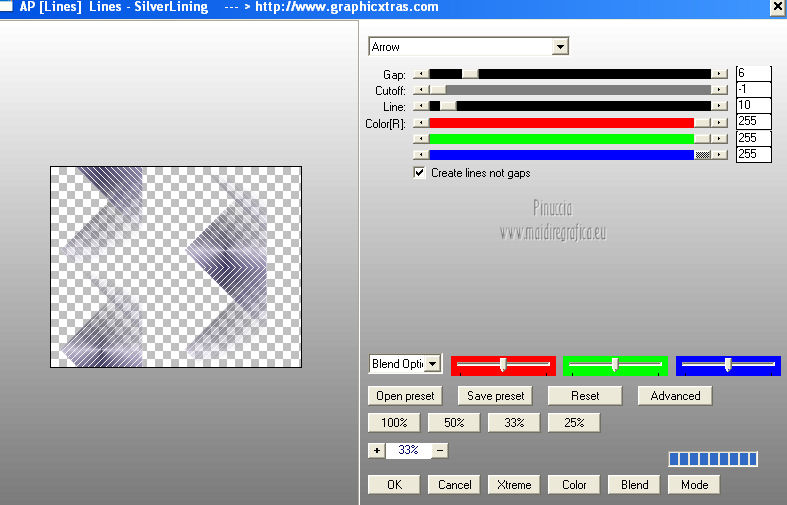Viewport: 787px width, 505px height.
Task: Open the Arrow line-style dropdown
Action: point(560,47)
